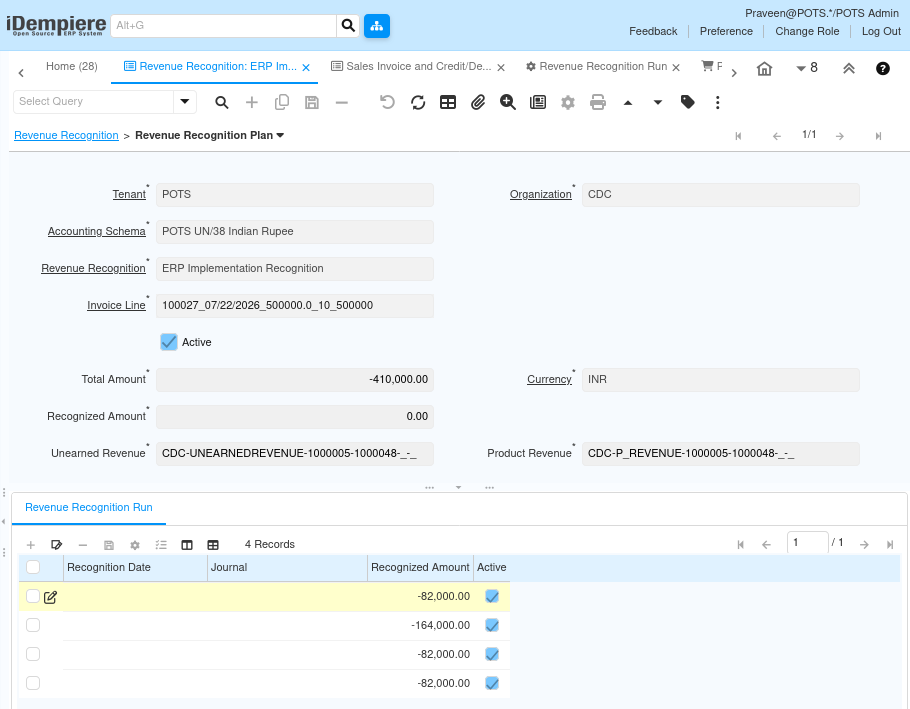Toggle grid view icon in main toolbar
Screen dimensions: 910x709
pos(448,103)
